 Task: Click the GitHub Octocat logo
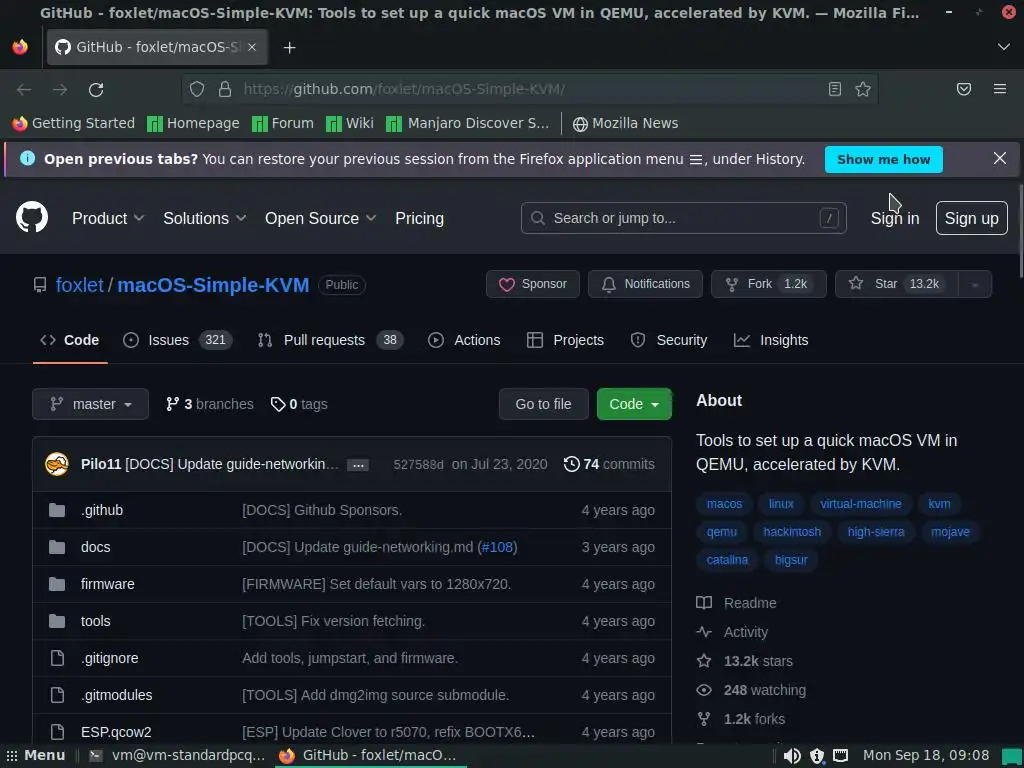[x=31, y=217]
